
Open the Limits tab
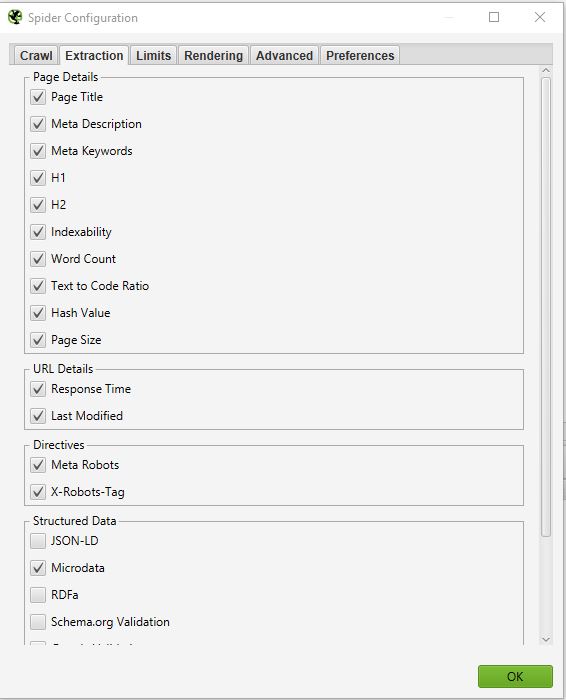(x=154, y=55)
